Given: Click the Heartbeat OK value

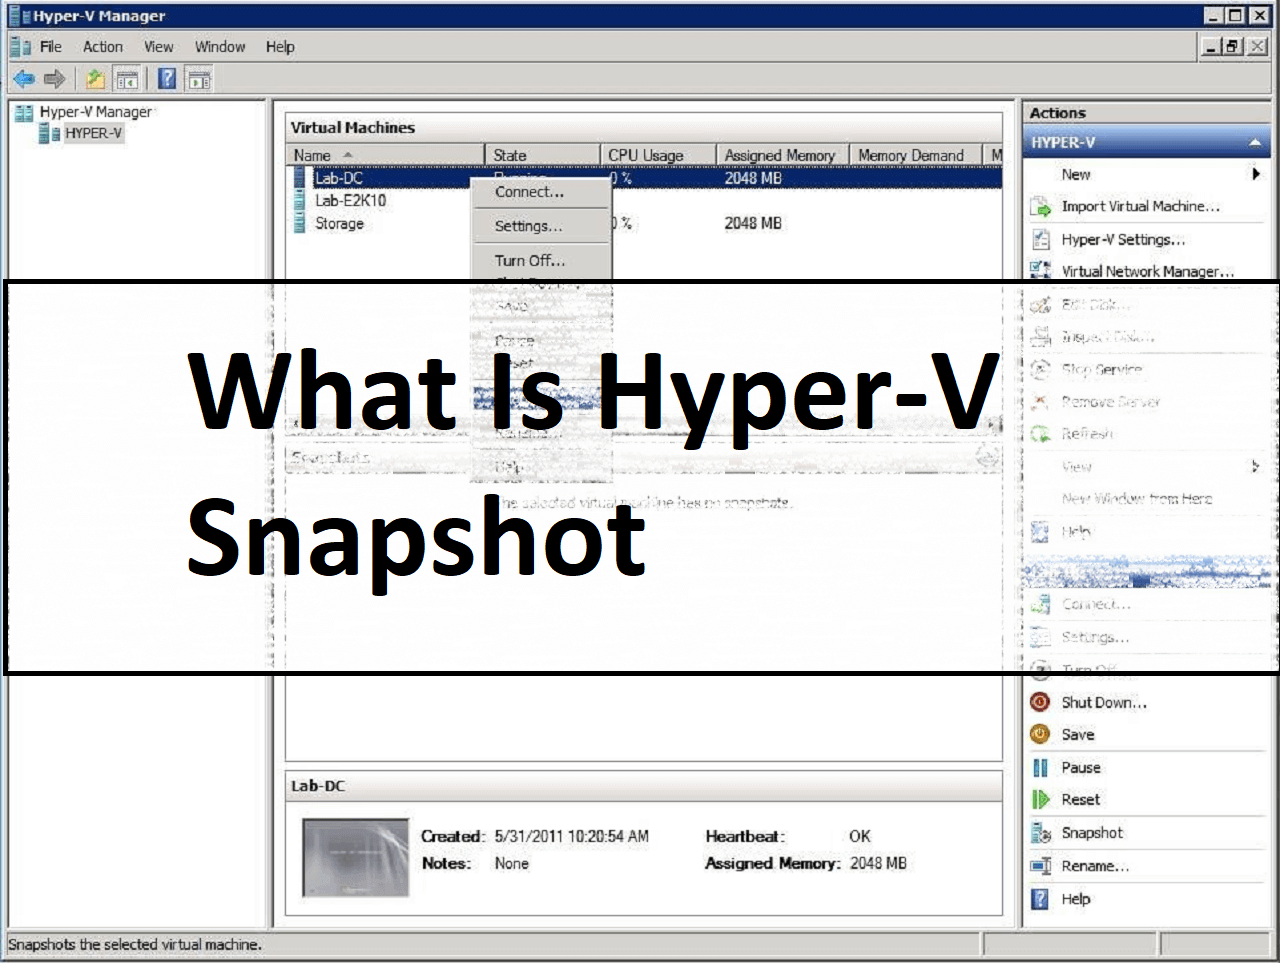Looking at the screenshot, I should click(x=860, y=836).
